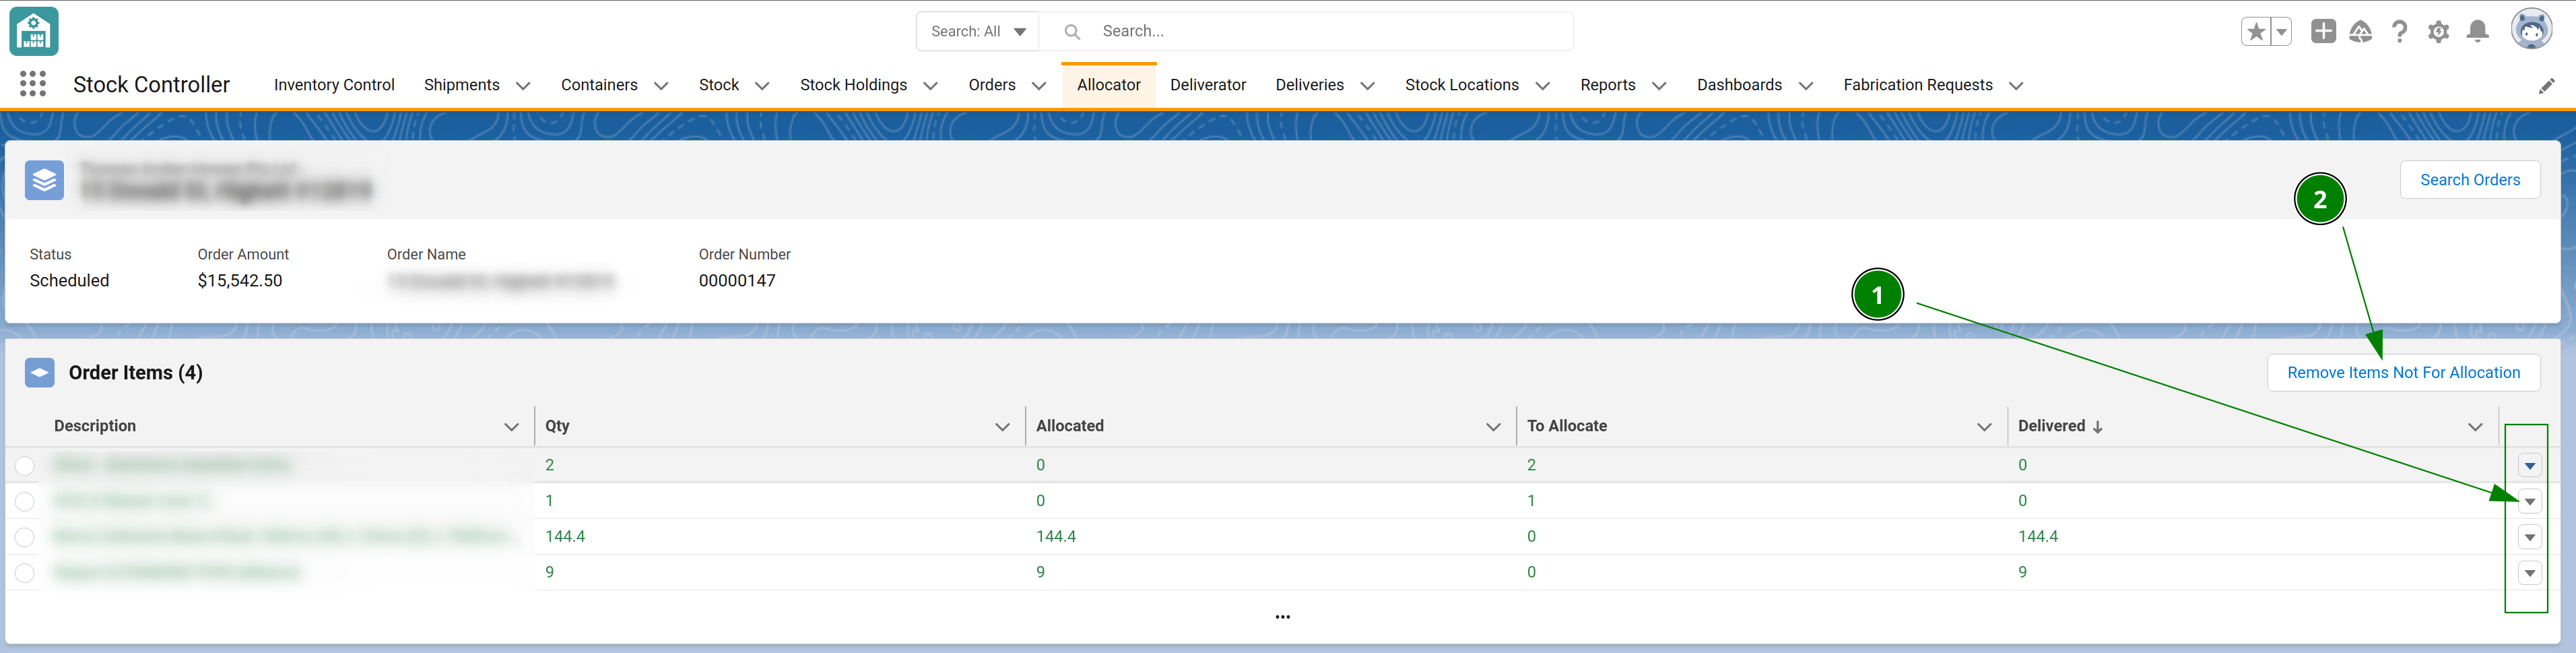Open the Dashboards tab
This screenshot has height=653, width=2576.
click(1739, 85)
